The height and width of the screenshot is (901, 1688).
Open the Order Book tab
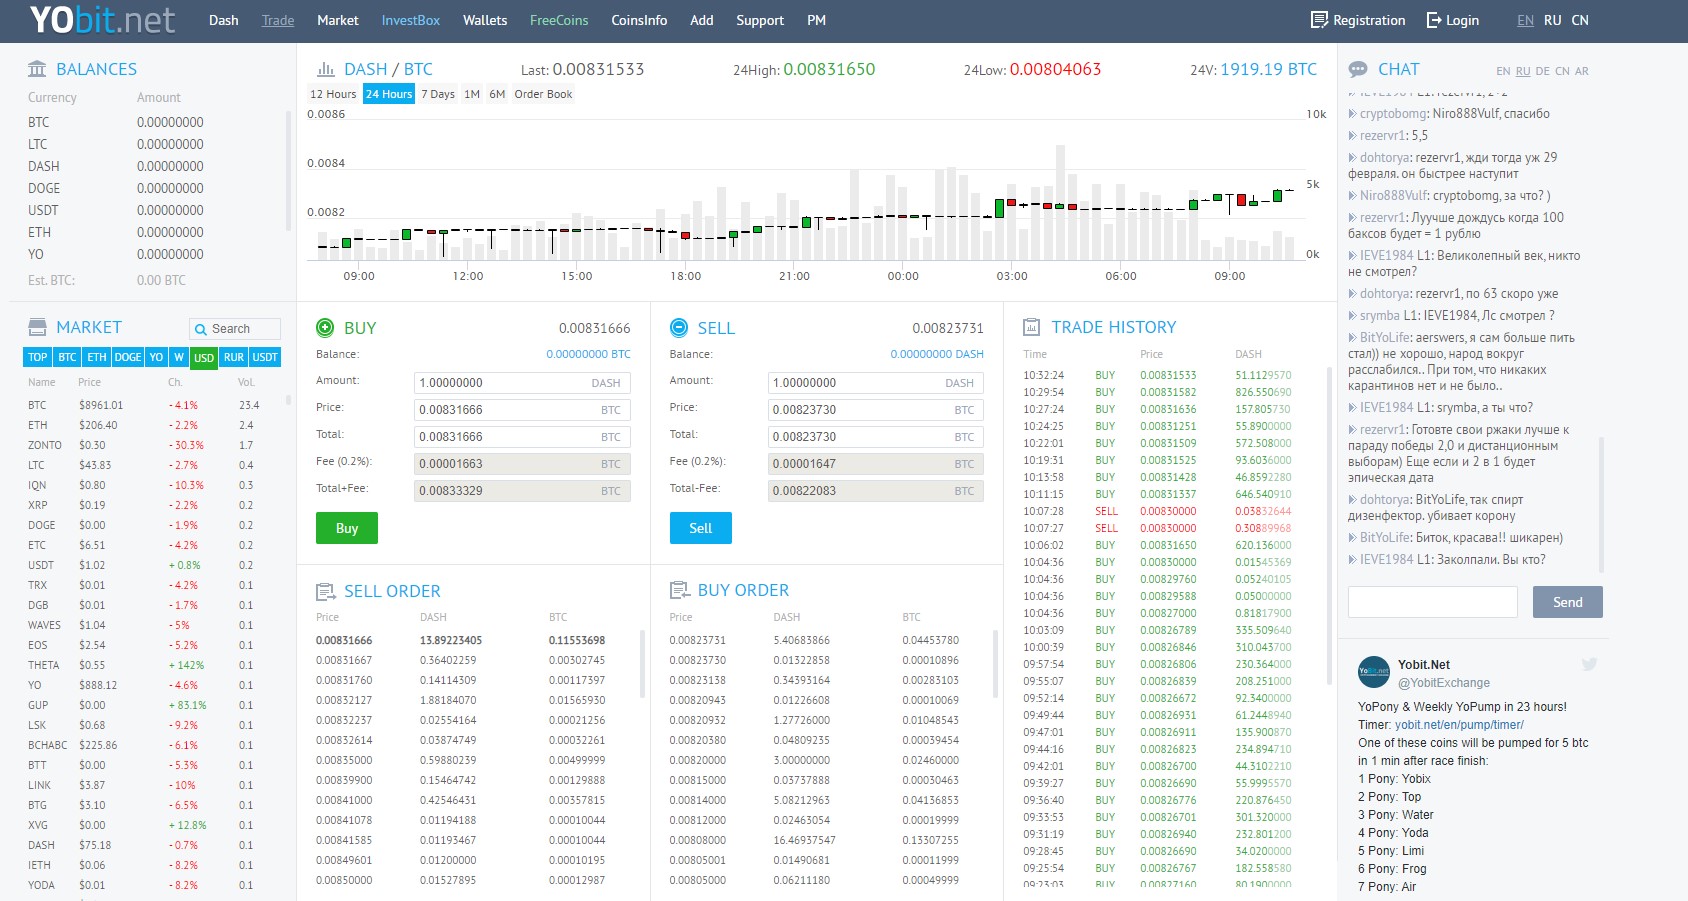click(543, 94)
